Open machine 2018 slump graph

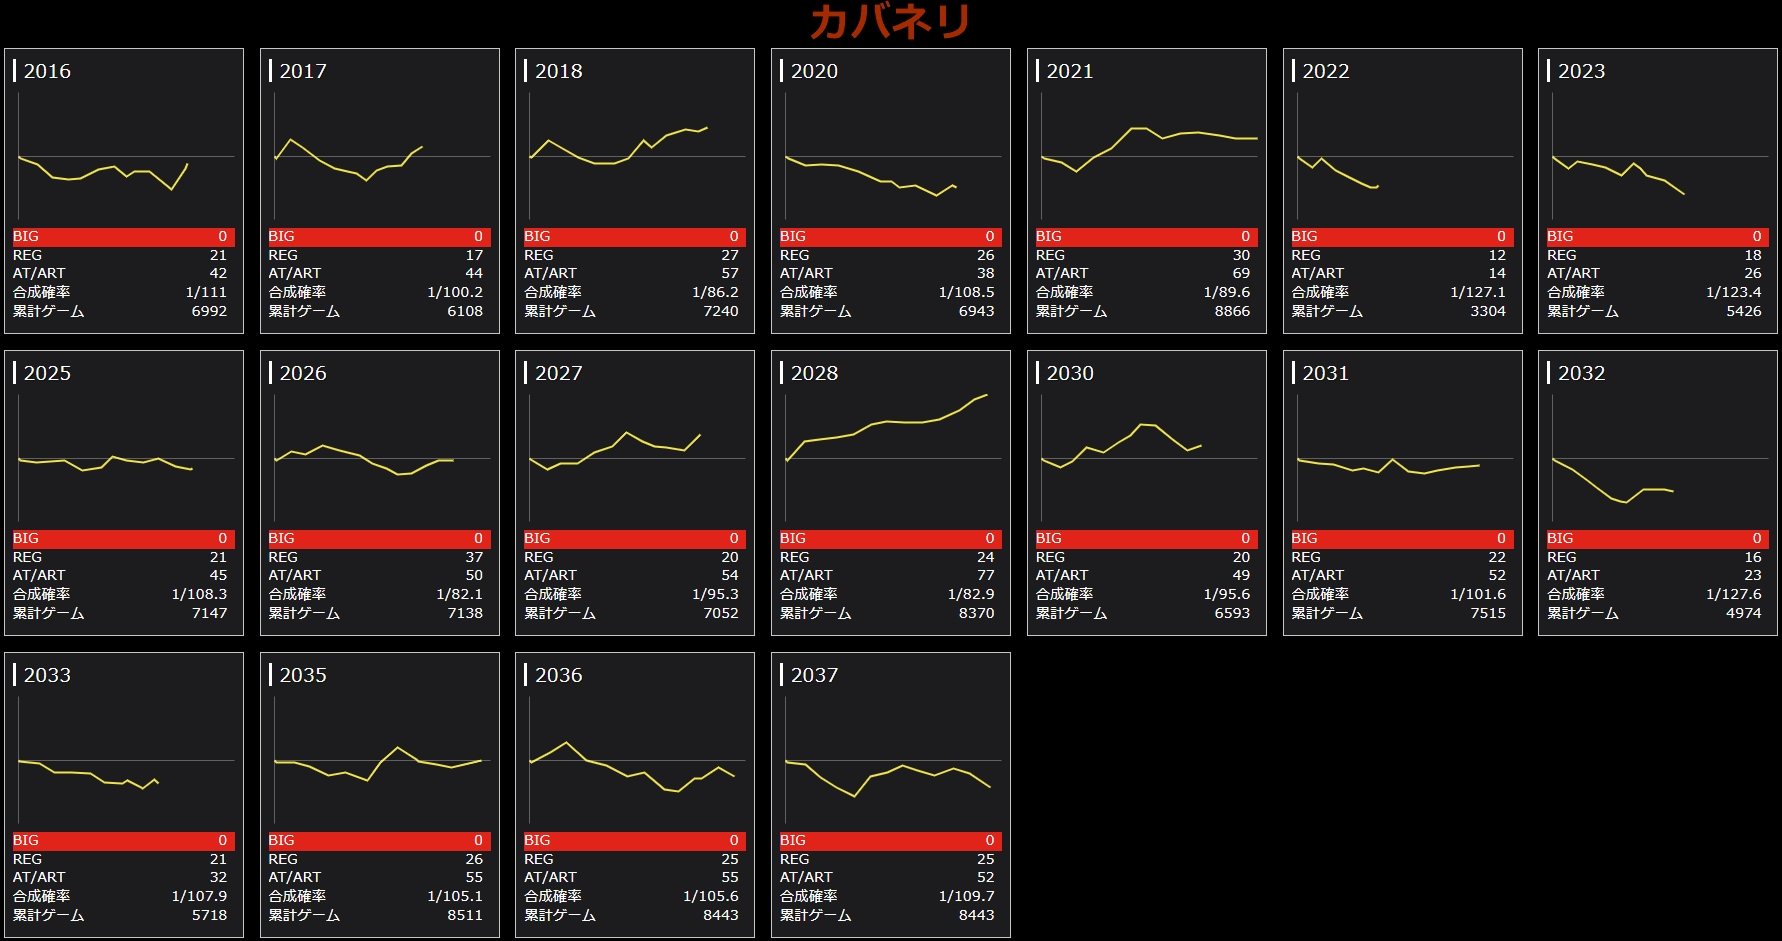[x=637, y=156]
